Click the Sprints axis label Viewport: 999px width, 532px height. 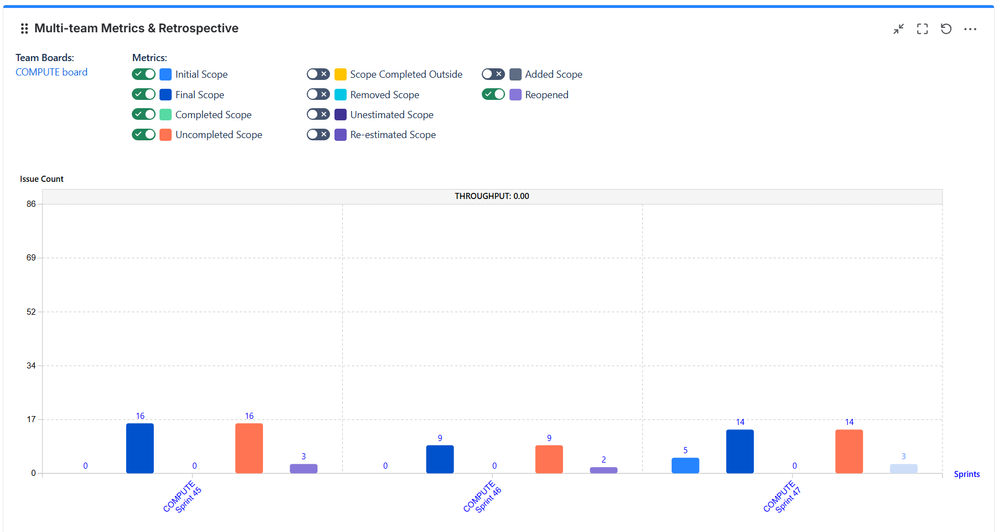coord(967,474)
